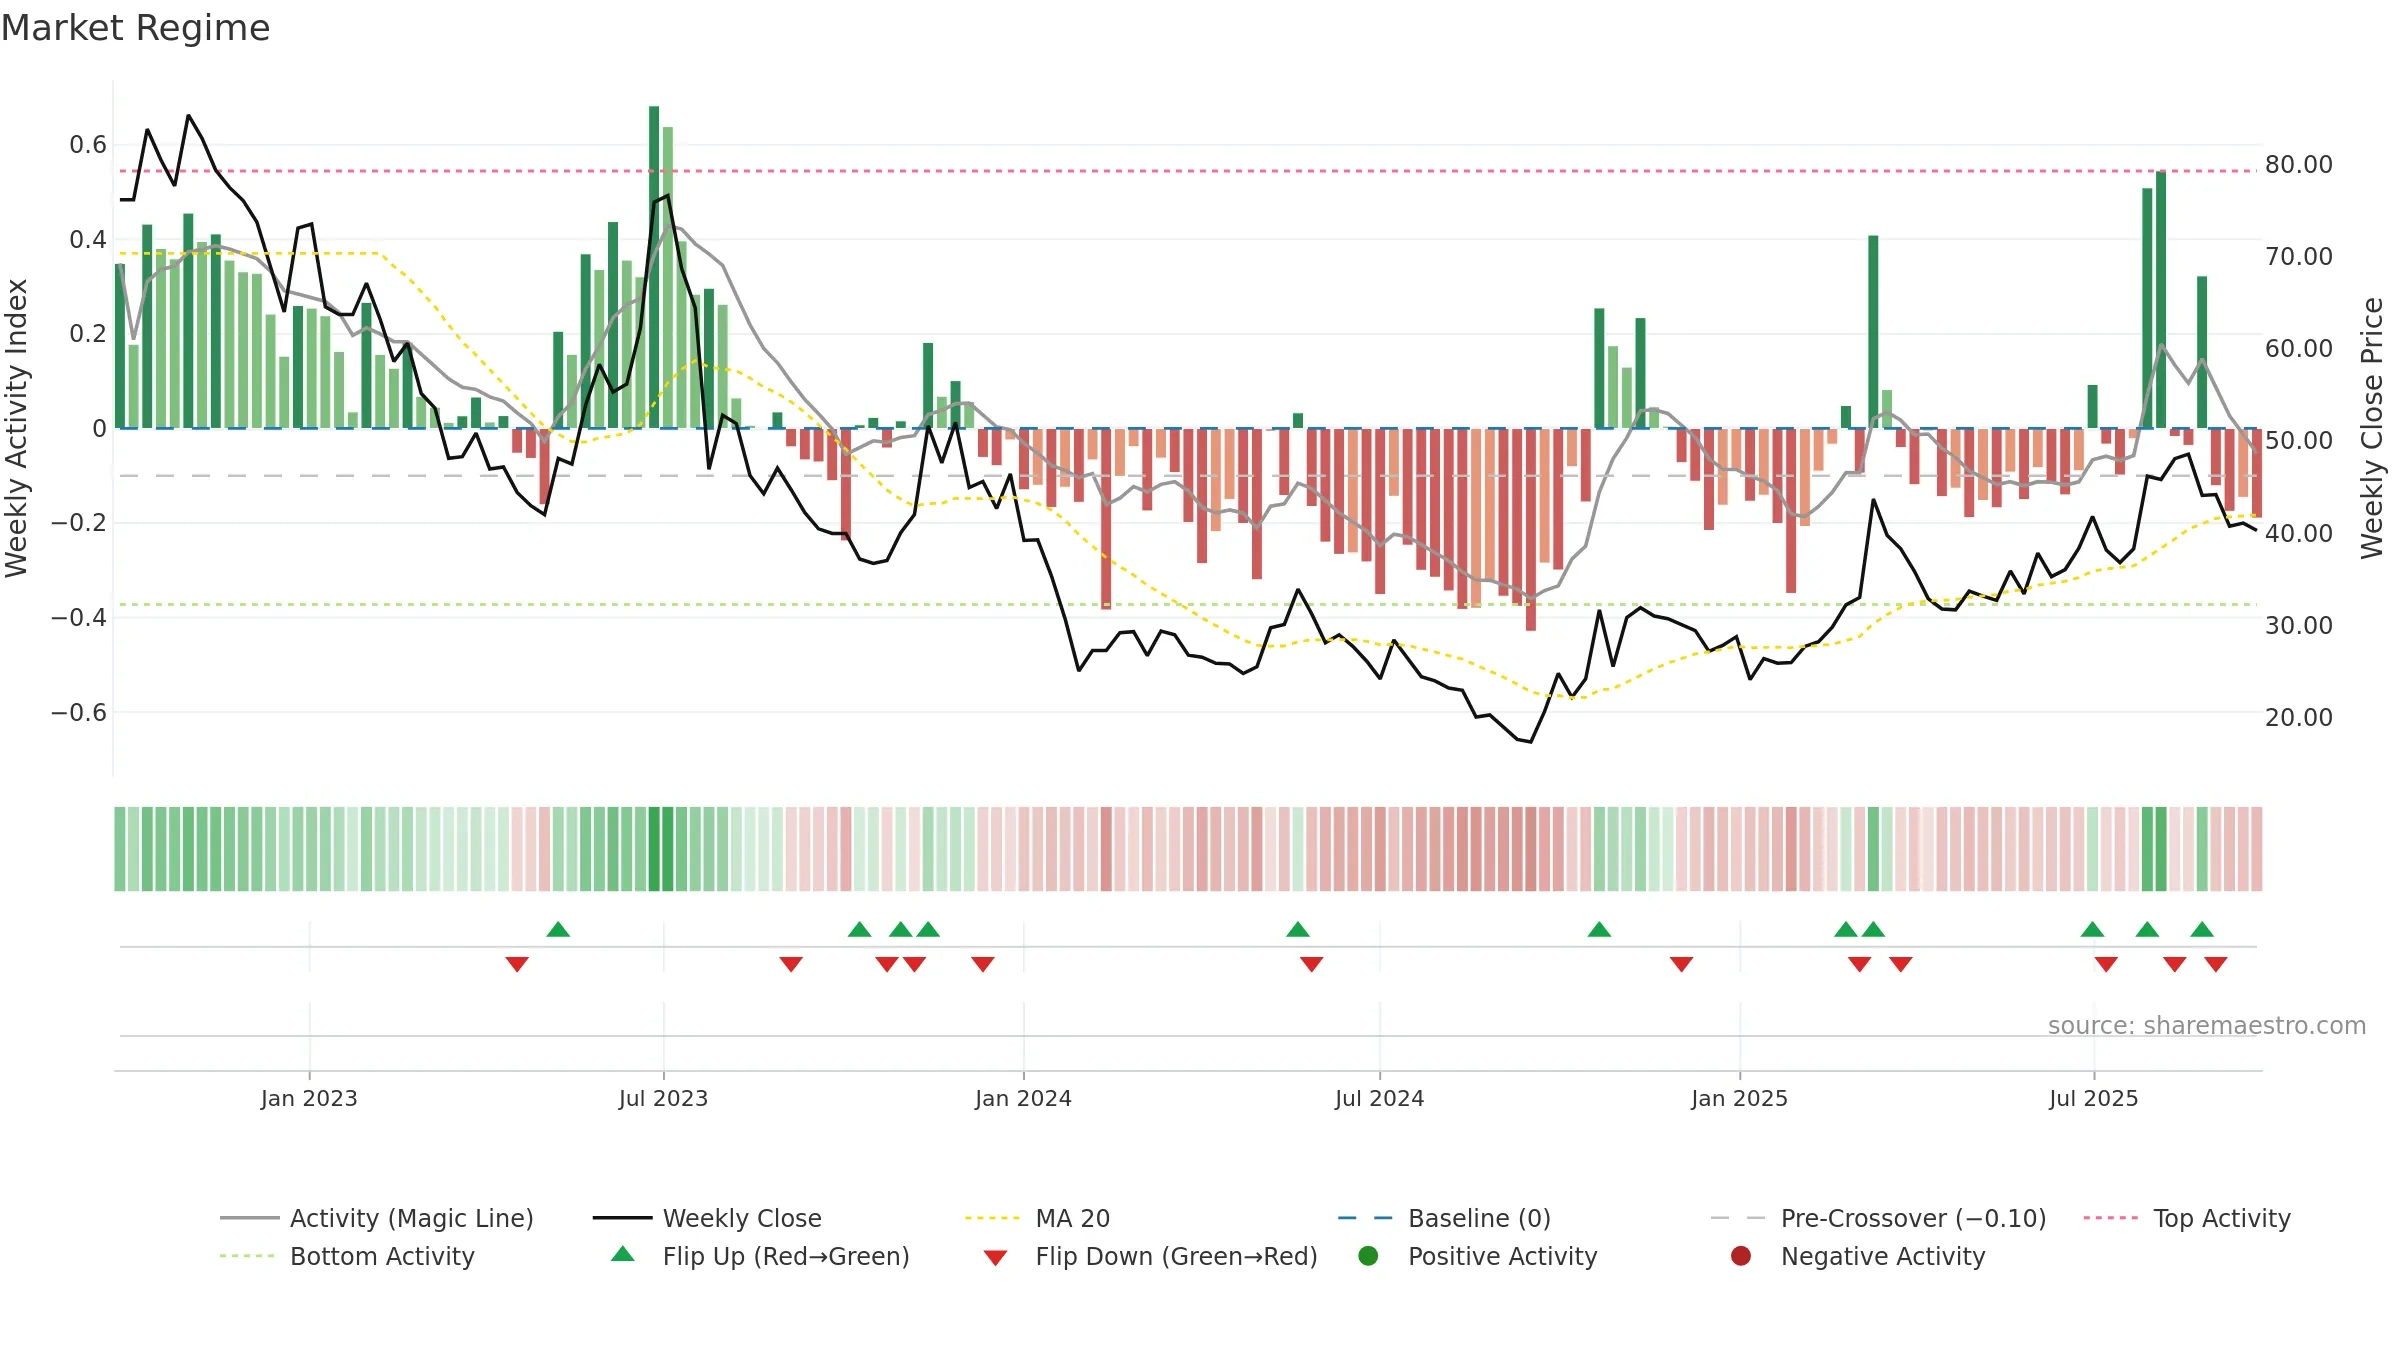
Task: Click the 30.00 price tick on the right axis
Action: [2299, 625]
